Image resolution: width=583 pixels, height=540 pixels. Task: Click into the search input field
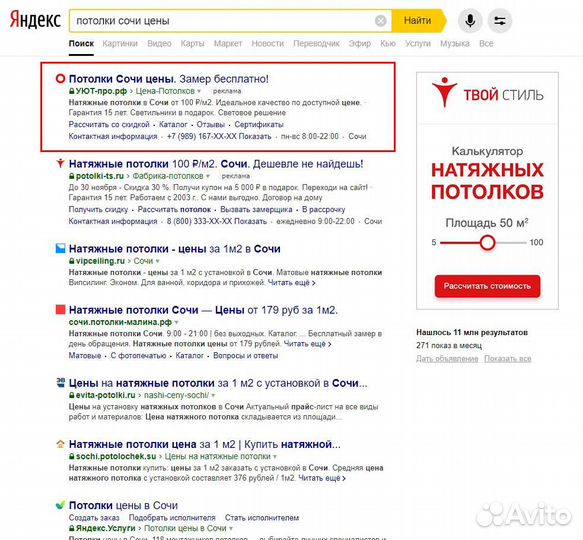(x=223, y=21)
